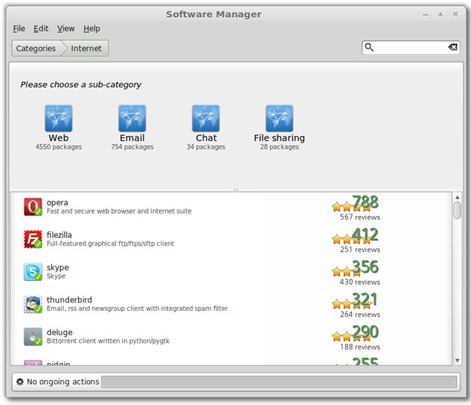Click the opera application icon
This screenshot has width=471, height=405.
pyautogui.click(x=33, y=207)
